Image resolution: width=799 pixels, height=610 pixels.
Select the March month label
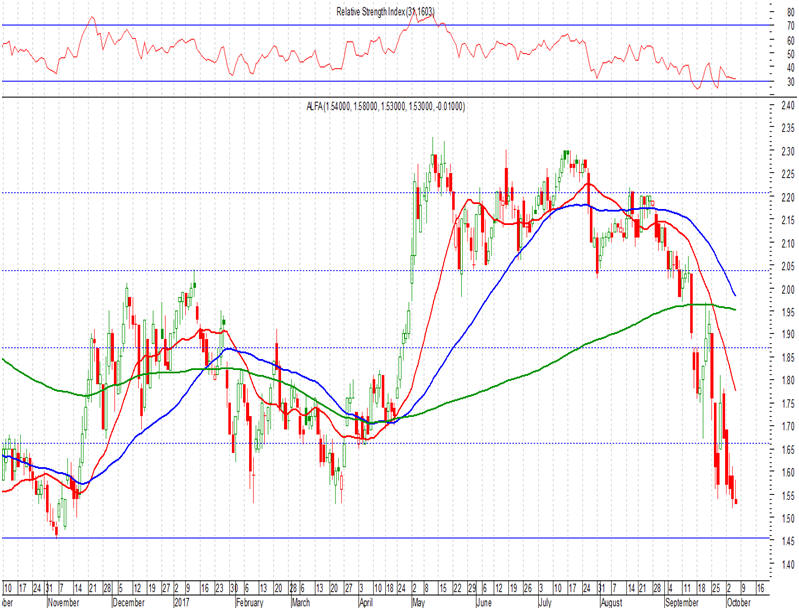(301, 602)
